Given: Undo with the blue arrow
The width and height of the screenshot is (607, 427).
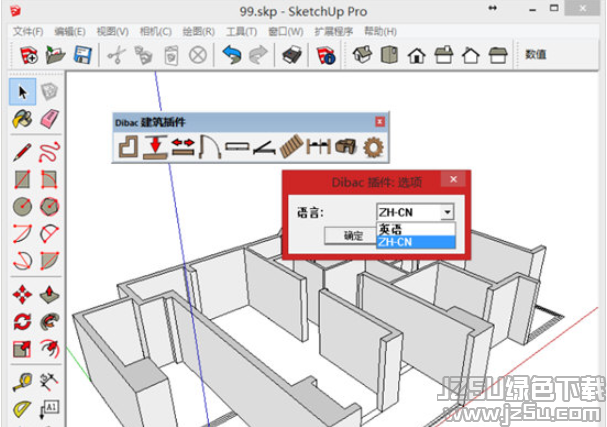Looking at the screenshot, I should point(232,55).
